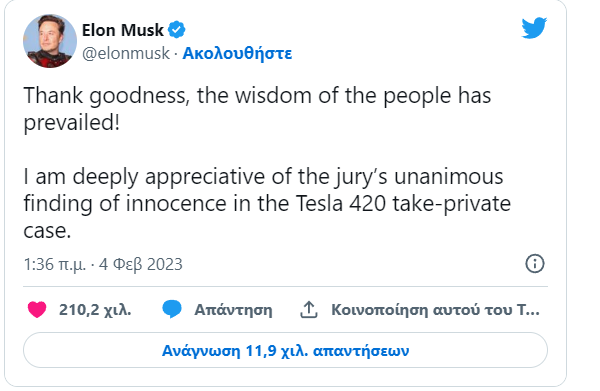Click Κοινοποίηση αυτού του T... share text
Viewport: 600px width, 391px height.
[x=435, y=310]
